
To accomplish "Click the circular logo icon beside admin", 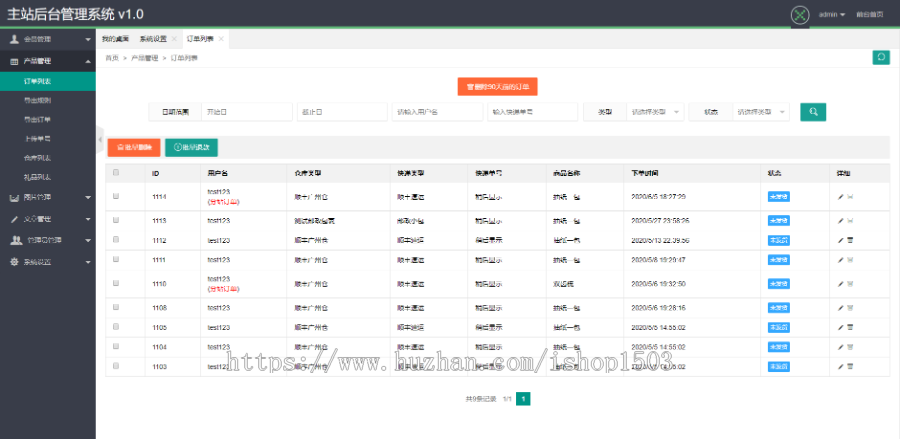I will point(800,15).
